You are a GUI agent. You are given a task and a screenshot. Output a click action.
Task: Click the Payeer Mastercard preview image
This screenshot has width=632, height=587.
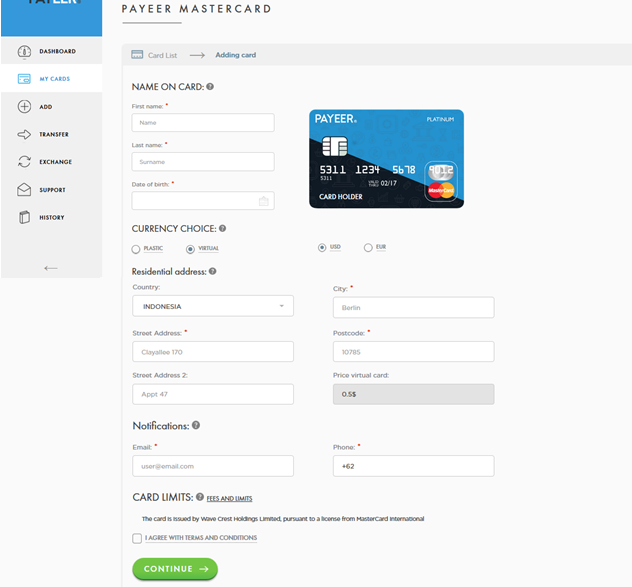(x=386, y=158)
